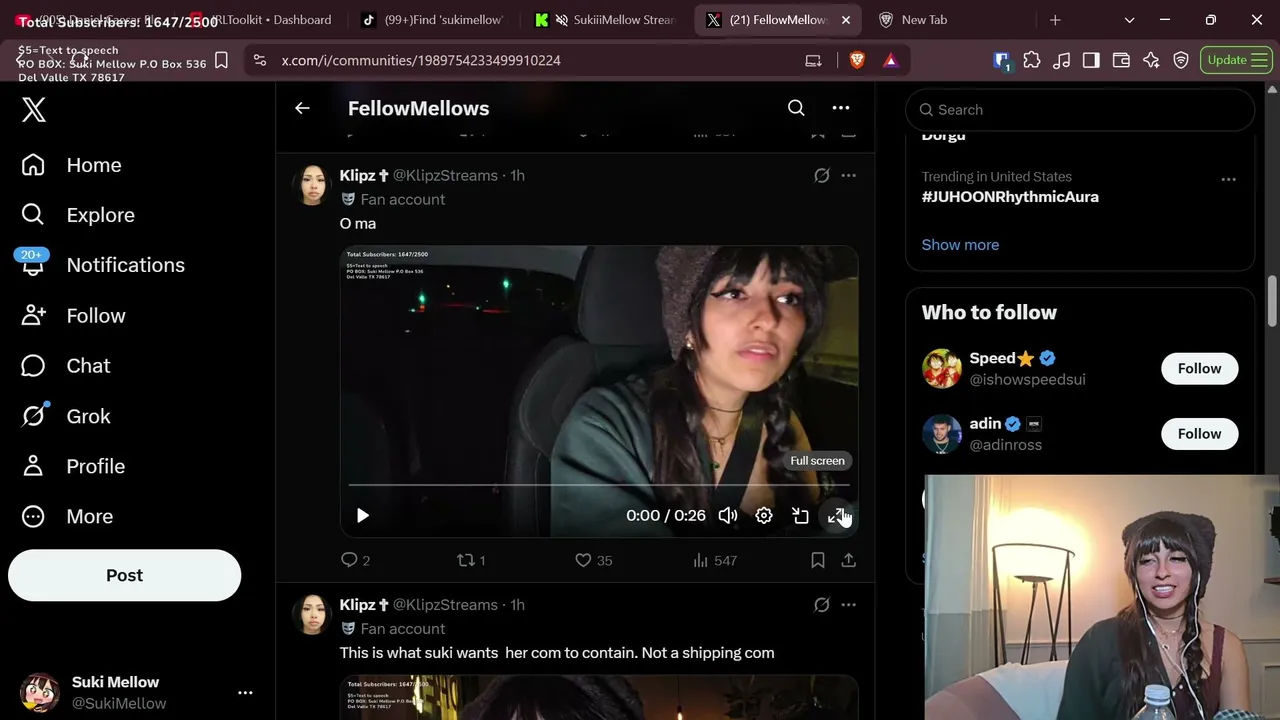1280x720 pixels.
Task: Open Brave Wallet
Action: click(x=1121, y=60)
